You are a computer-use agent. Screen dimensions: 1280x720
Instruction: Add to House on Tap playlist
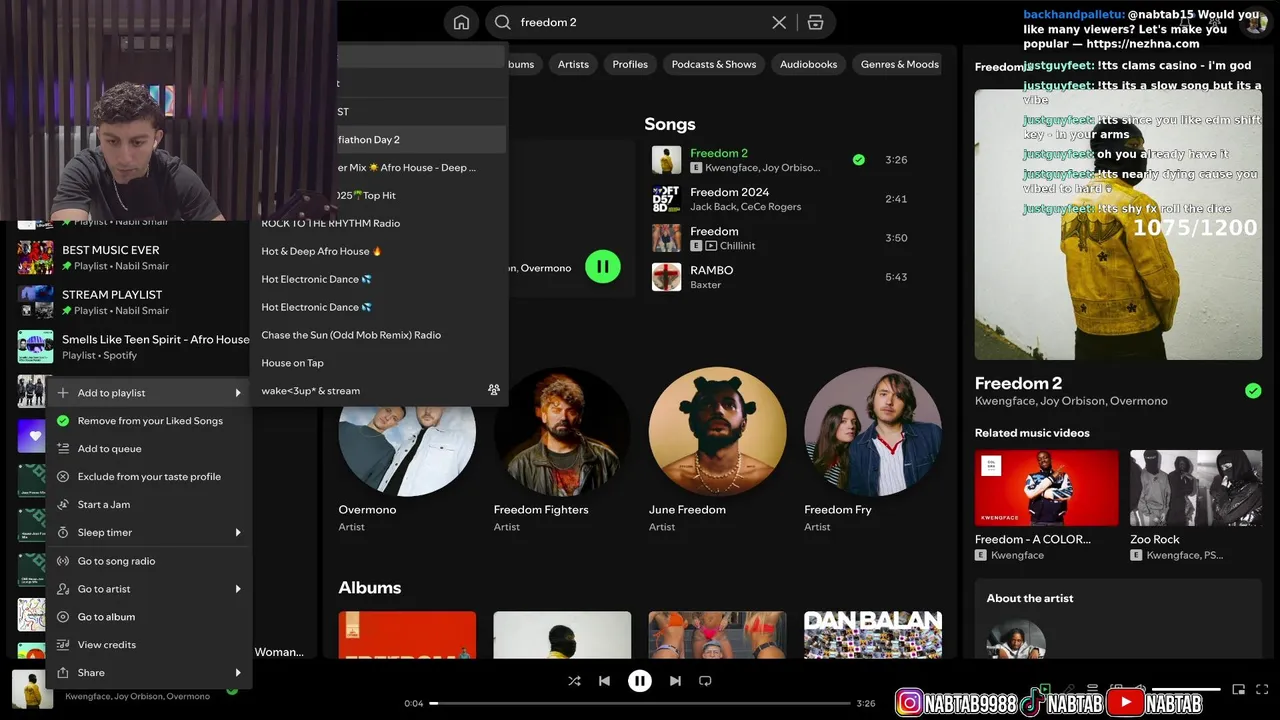pyautogui.click(x=379, y=363)
